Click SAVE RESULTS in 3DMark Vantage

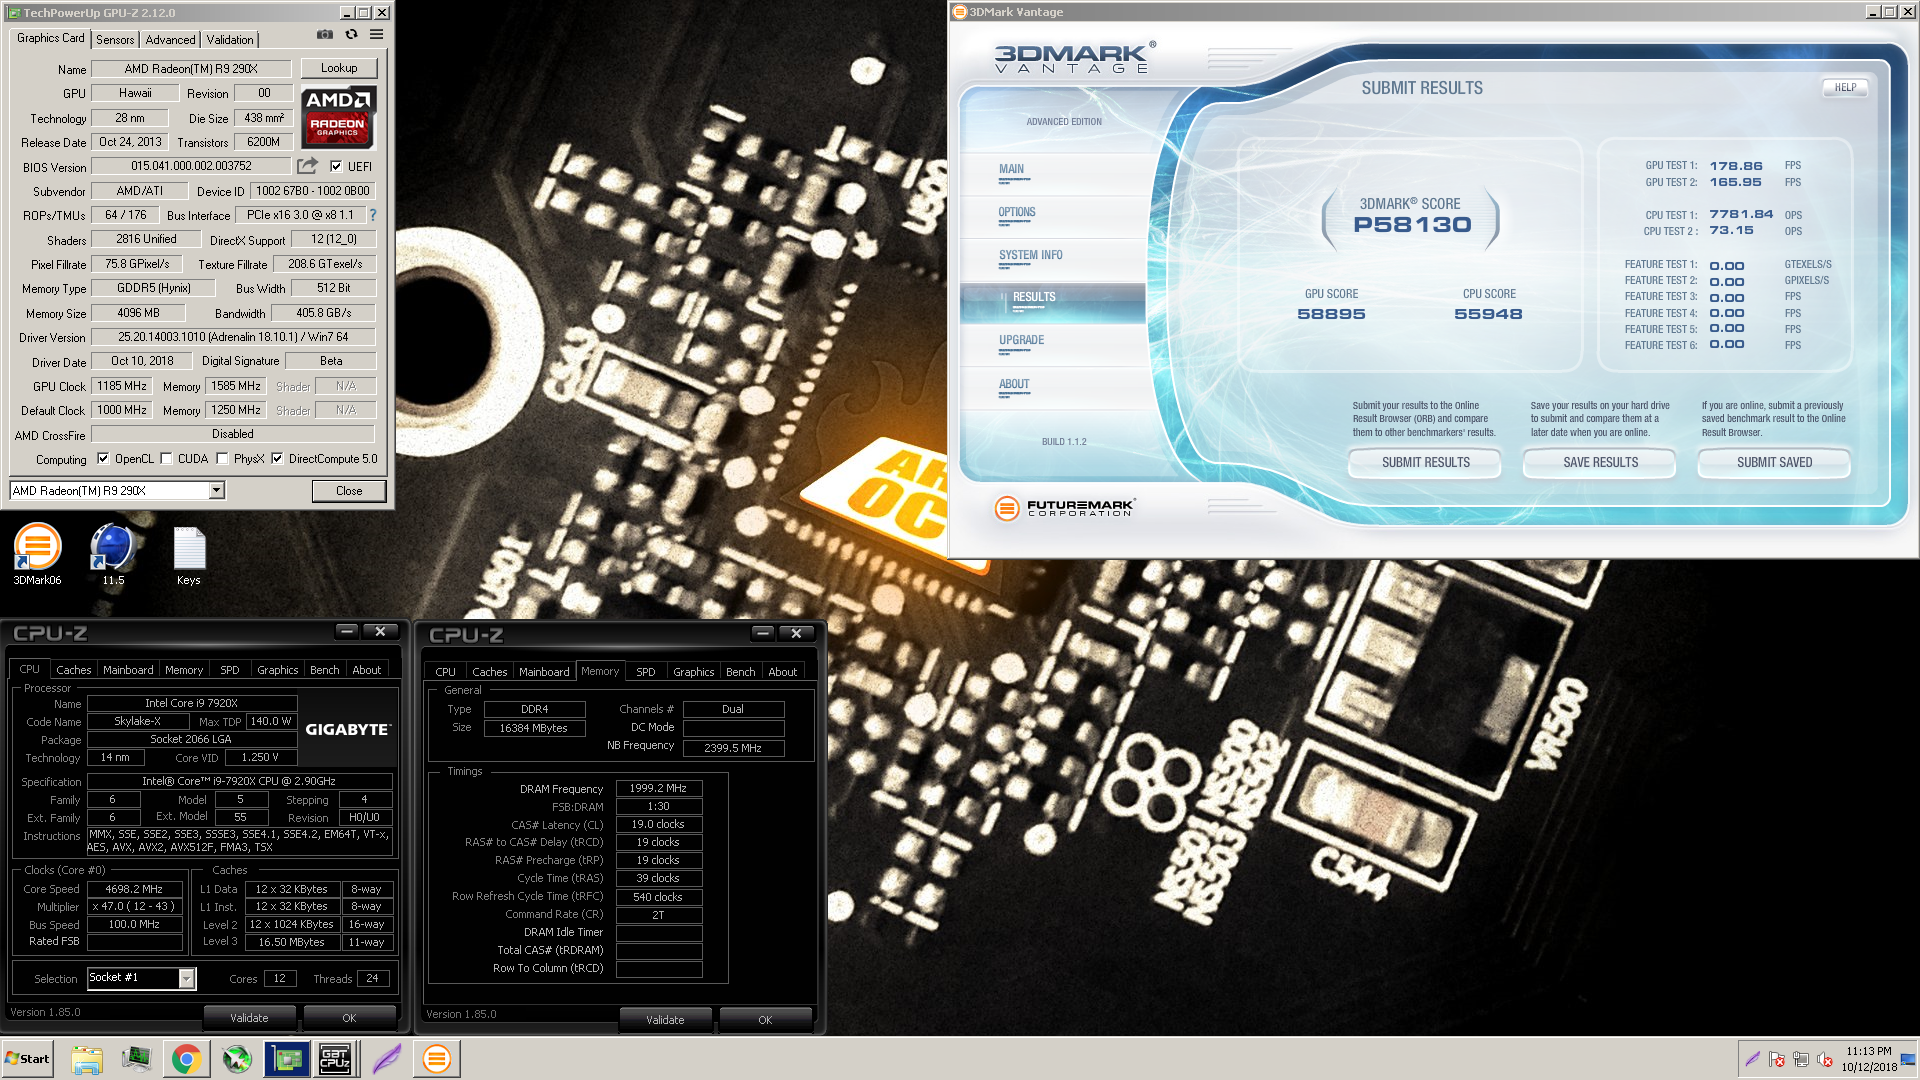(x=1600, y=462)
